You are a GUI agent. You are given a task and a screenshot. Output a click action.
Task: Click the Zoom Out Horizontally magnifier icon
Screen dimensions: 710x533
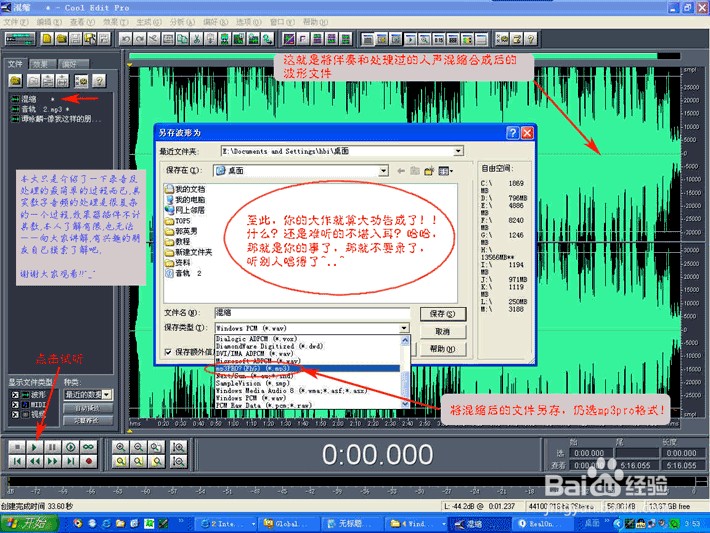[x=138, y=447]
